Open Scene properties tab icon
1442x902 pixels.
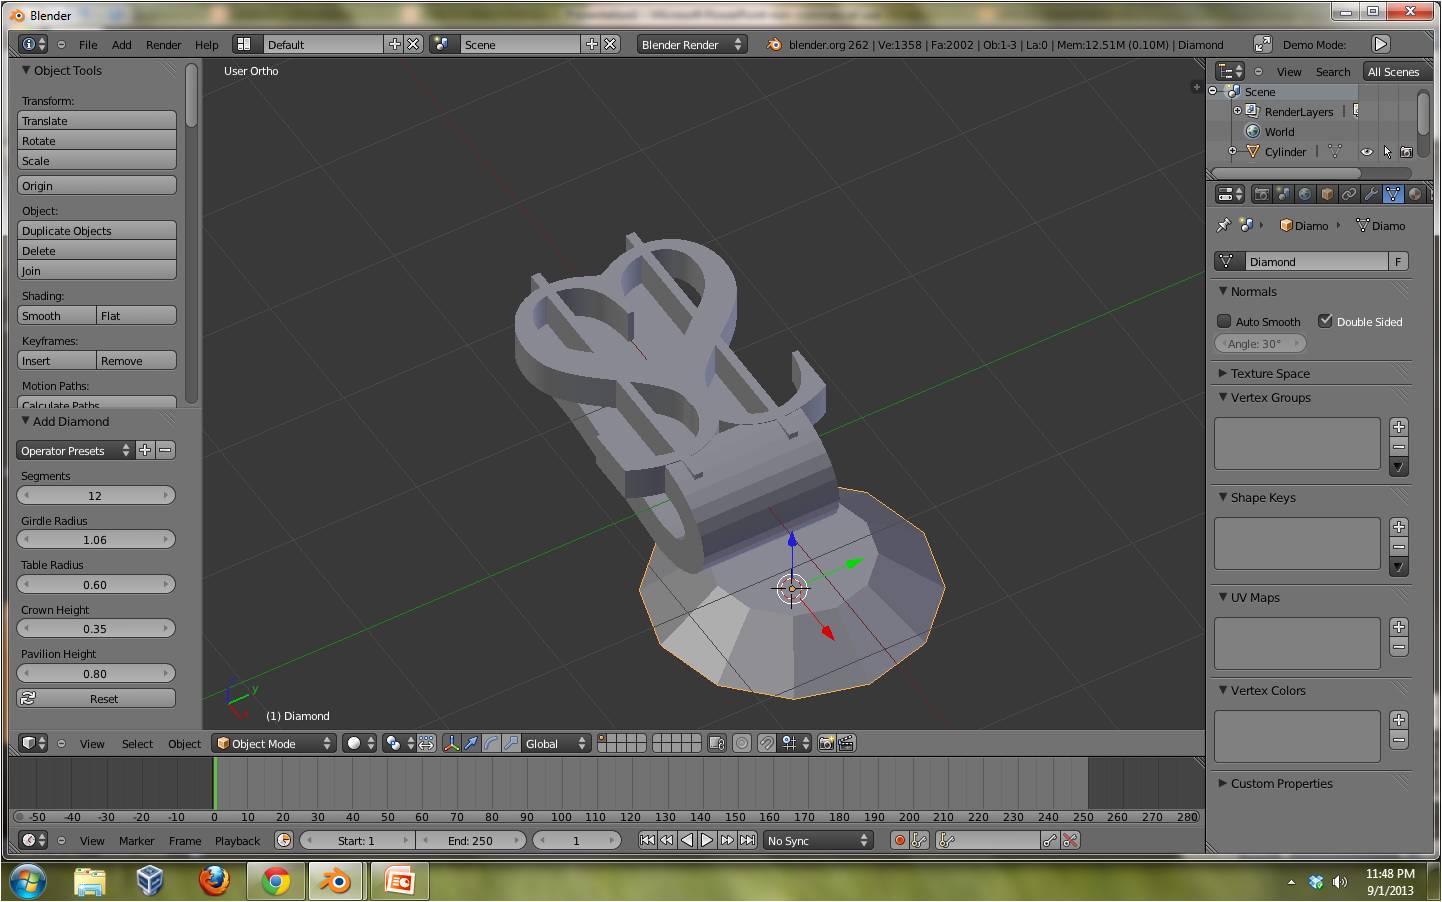(1283, 194)
